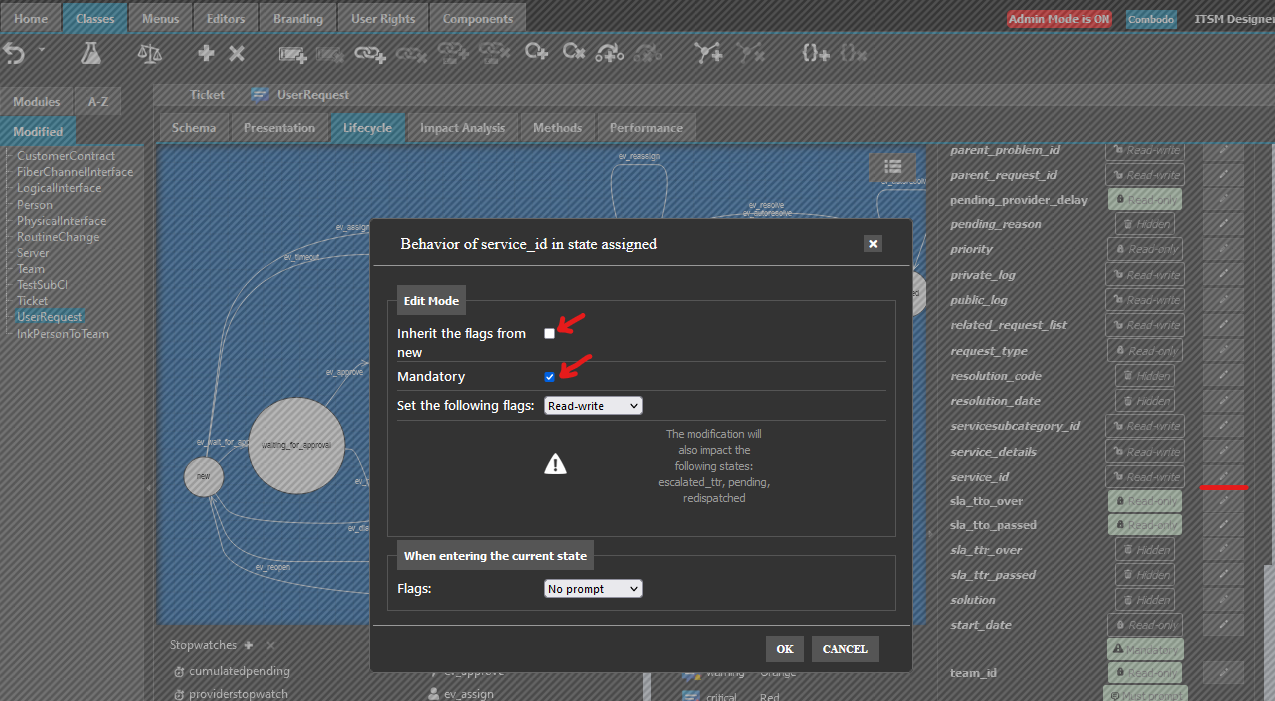The image size is (1275, 701).
Task: Click the balance scales compare icon
Action: [149, 54]
